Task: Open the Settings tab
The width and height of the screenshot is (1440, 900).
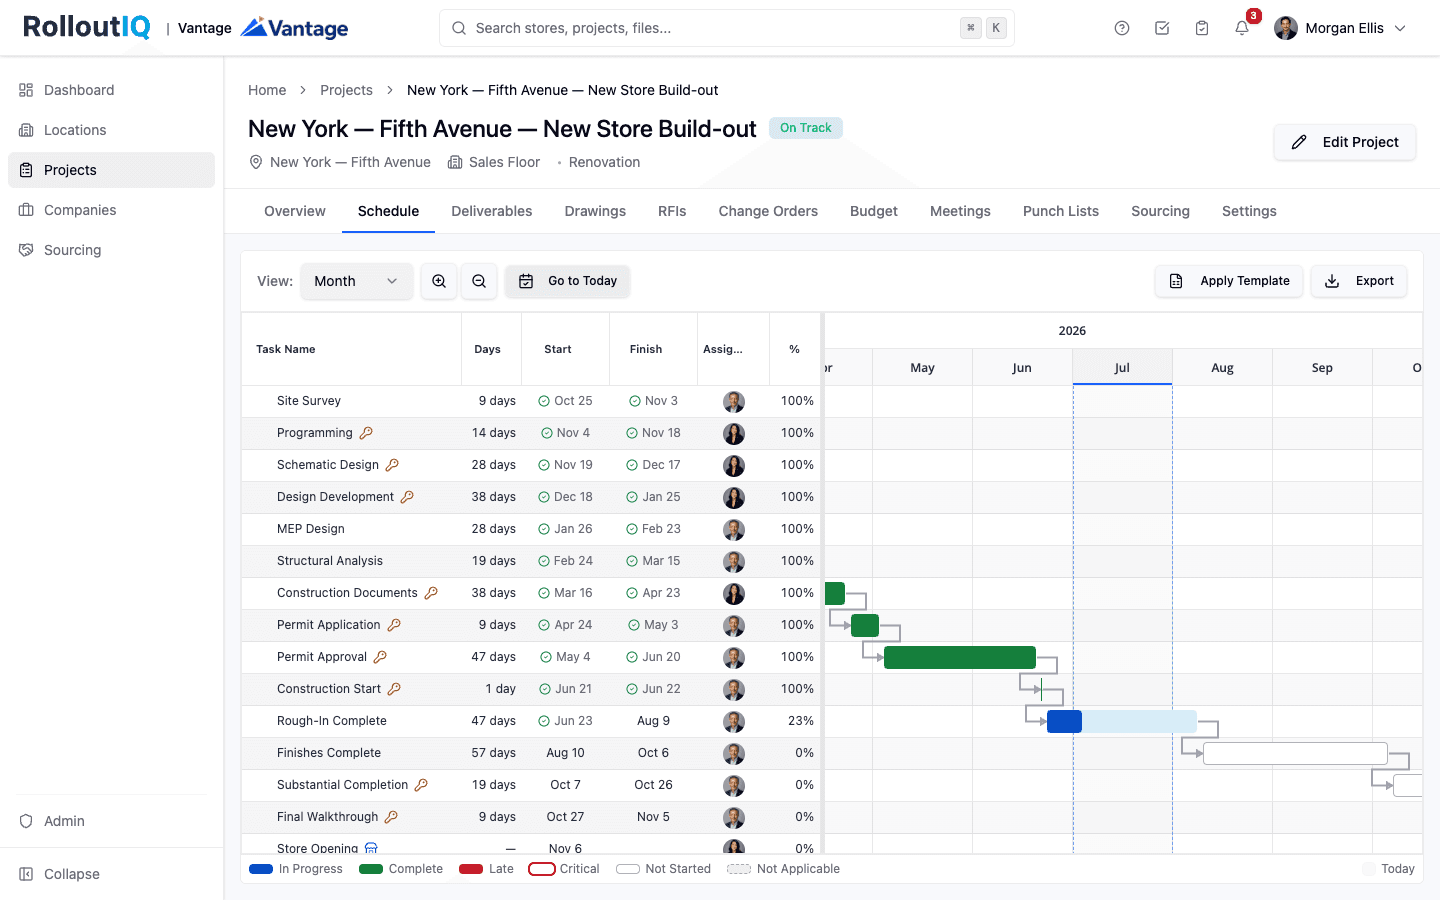Action: coord(1249,211)
